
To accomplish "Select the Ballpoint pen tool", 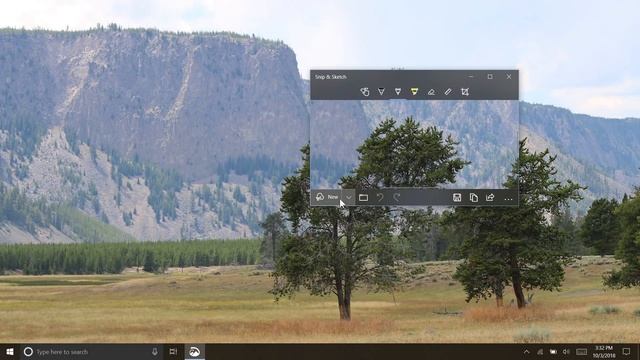I will 381,92.
